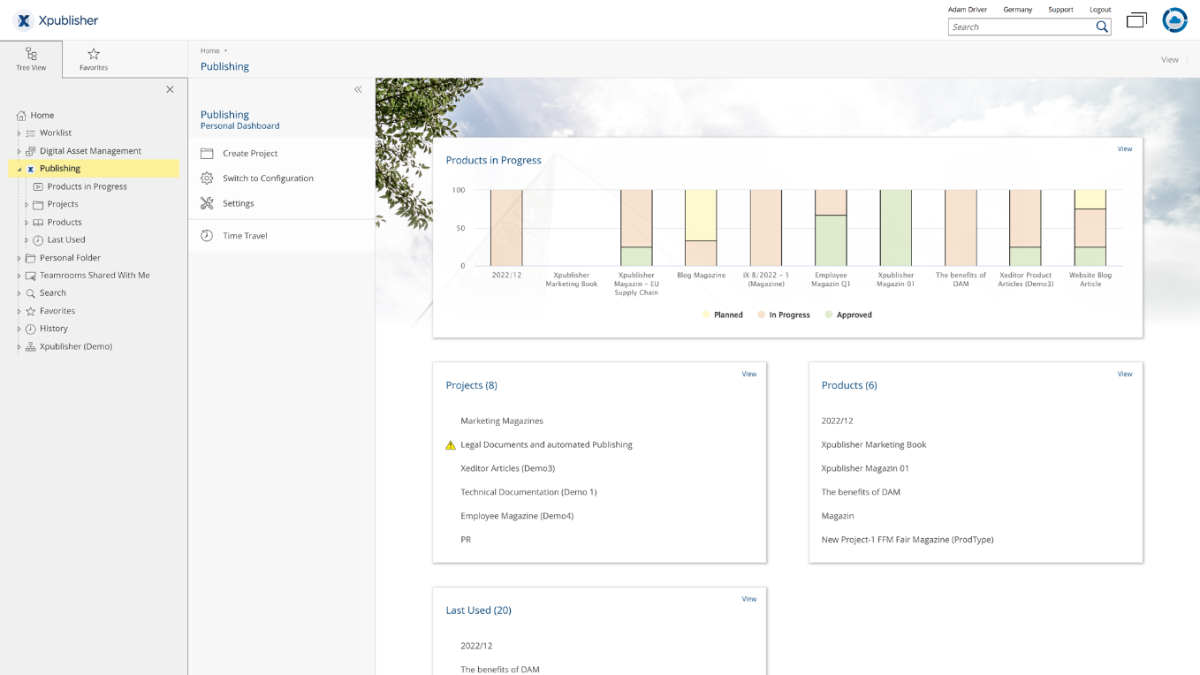Switch to the Tree View tab

tap(31, 59)
